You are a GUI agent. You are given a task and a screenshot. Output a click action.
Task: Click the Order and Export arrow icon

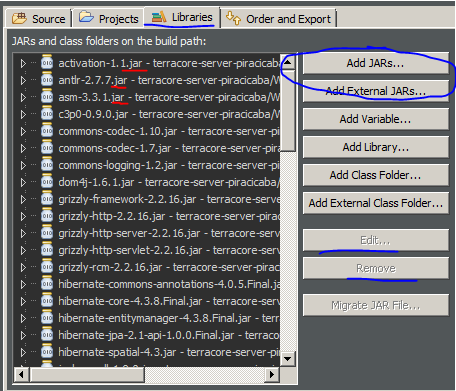(x=233, y=18)
